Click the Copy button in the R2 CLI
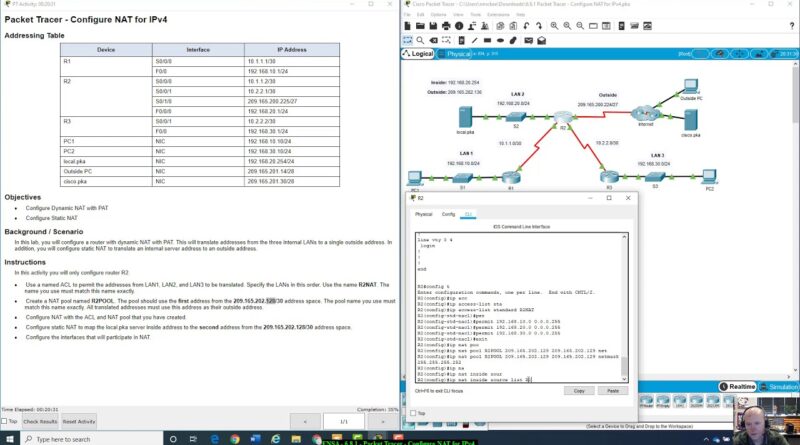 coord(579,391)
